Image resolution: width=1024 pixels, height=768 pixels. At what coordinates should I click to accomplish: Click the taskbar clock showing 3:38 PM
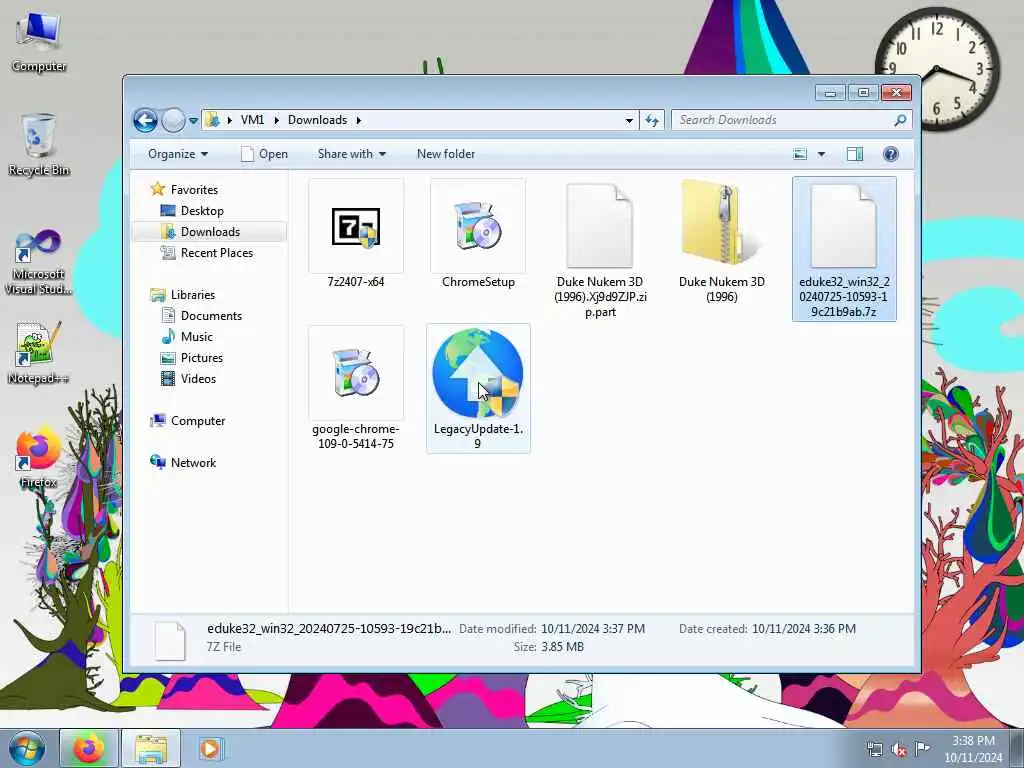pyautogui.click(x=973, y=749)
